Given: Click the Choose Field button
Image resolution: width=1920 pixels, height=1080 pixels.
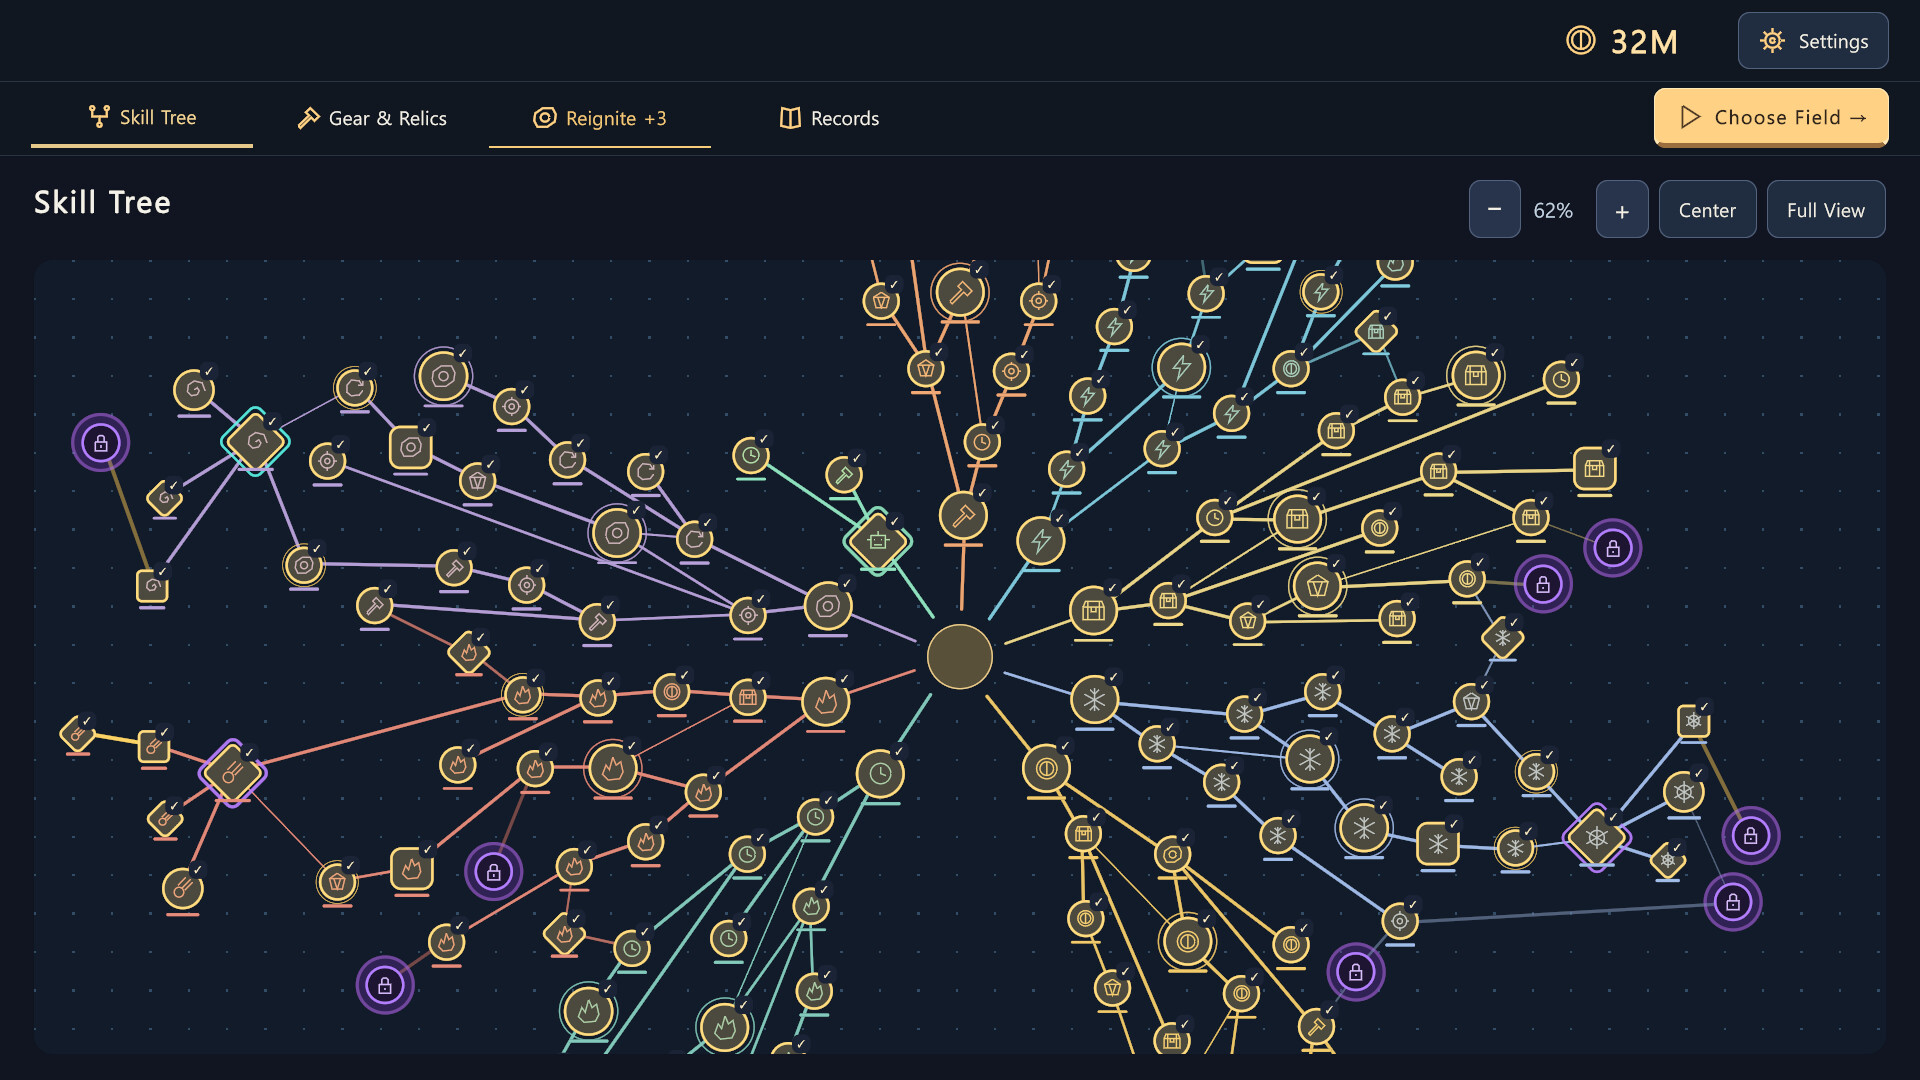Looking at the screenshot, I should pos(1771,117).
